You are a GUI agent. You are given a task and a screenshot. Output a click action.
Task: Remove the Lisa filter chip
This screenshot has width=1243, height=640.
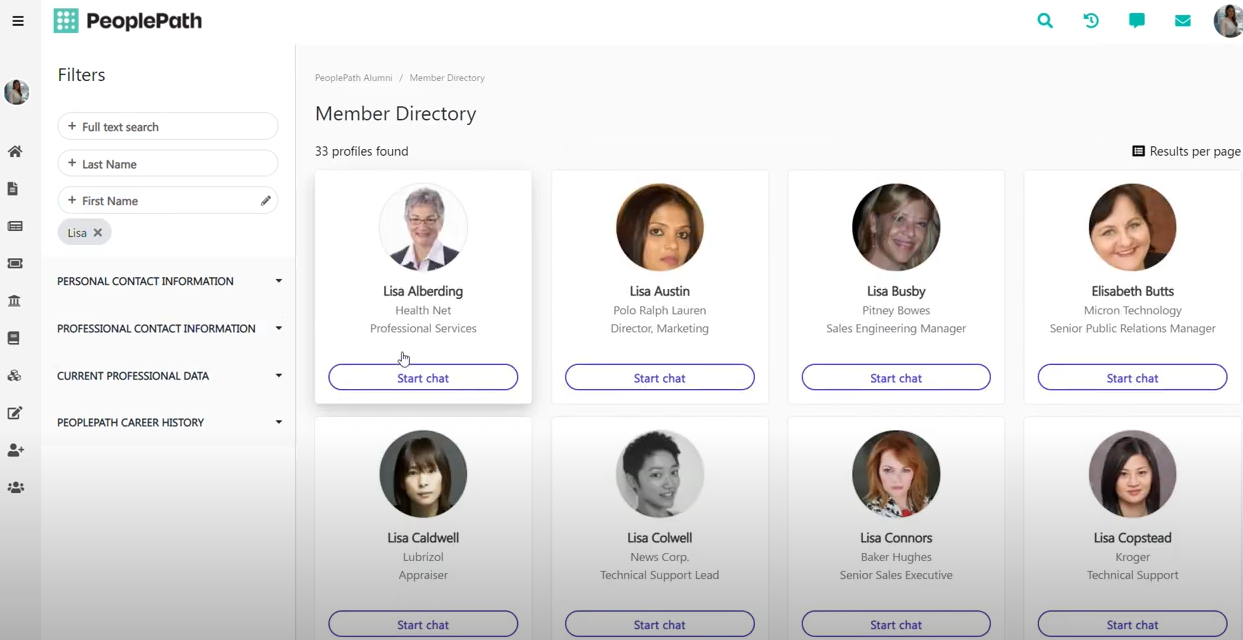[x=97, y=232]
